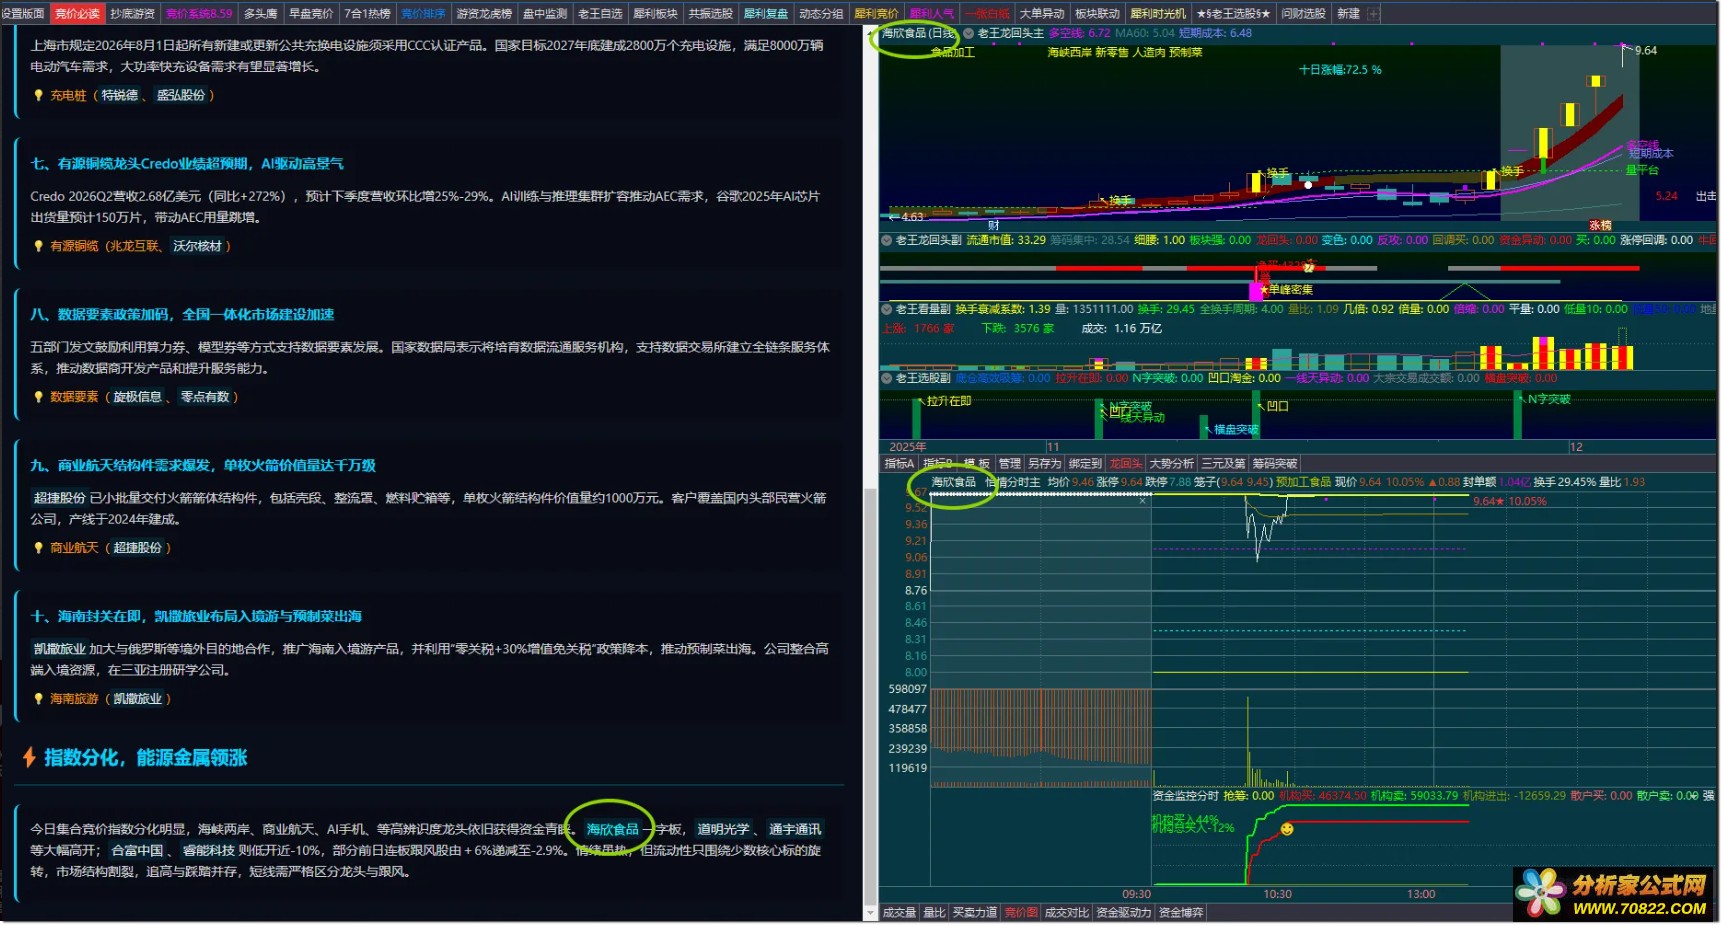Image resolution: width=1723 pixels, height=925 pixels.
Task: Collapse the 老王龙回头副 indicator panel arrow
Action: pos(886,240)
